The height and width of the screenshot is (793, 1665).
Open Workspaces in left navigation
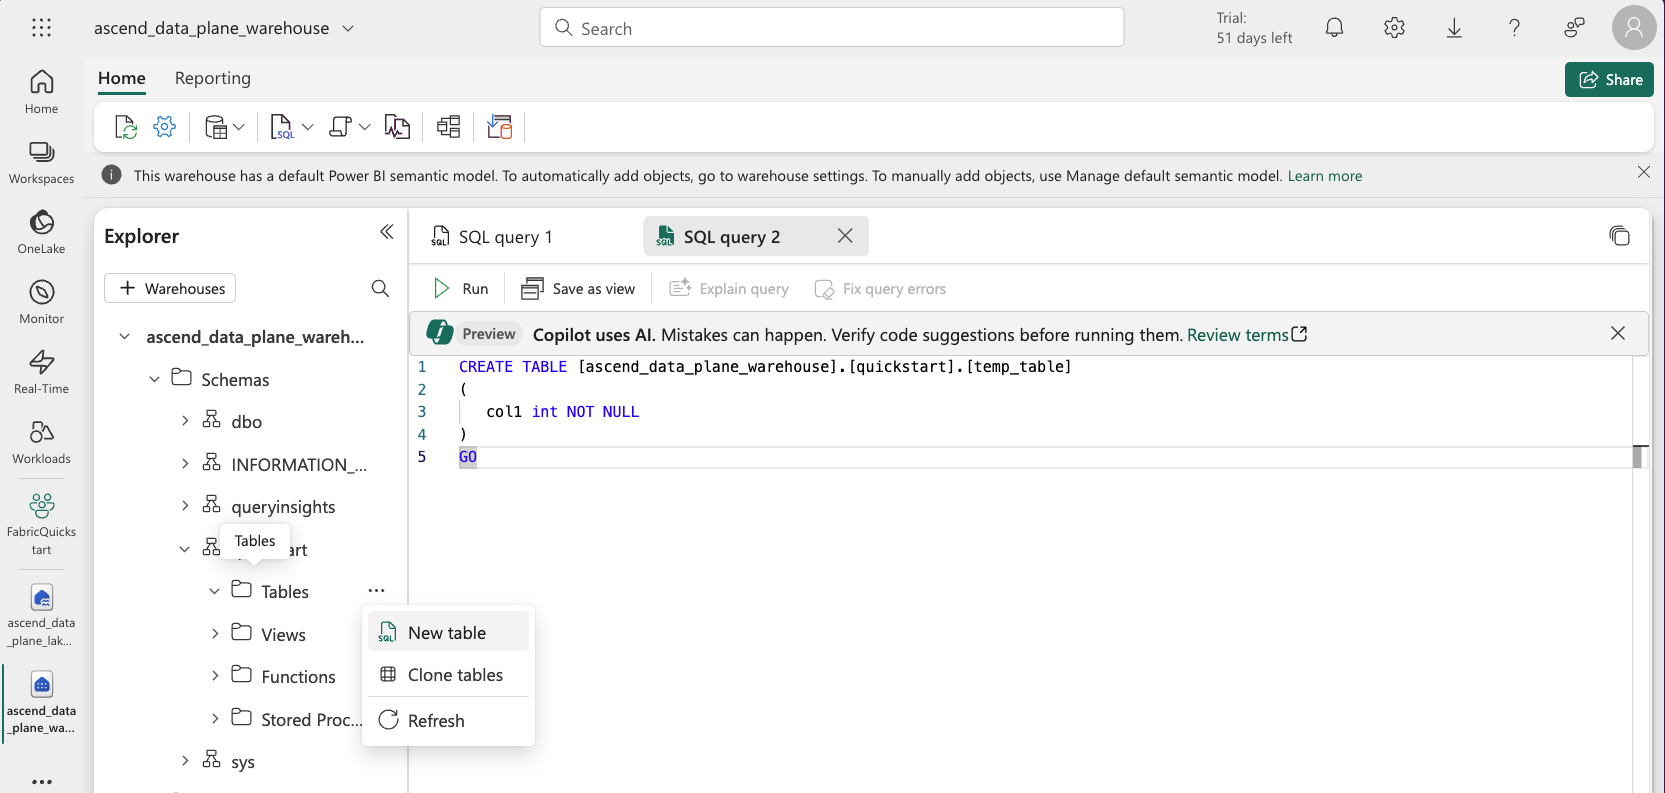[41, 162]
